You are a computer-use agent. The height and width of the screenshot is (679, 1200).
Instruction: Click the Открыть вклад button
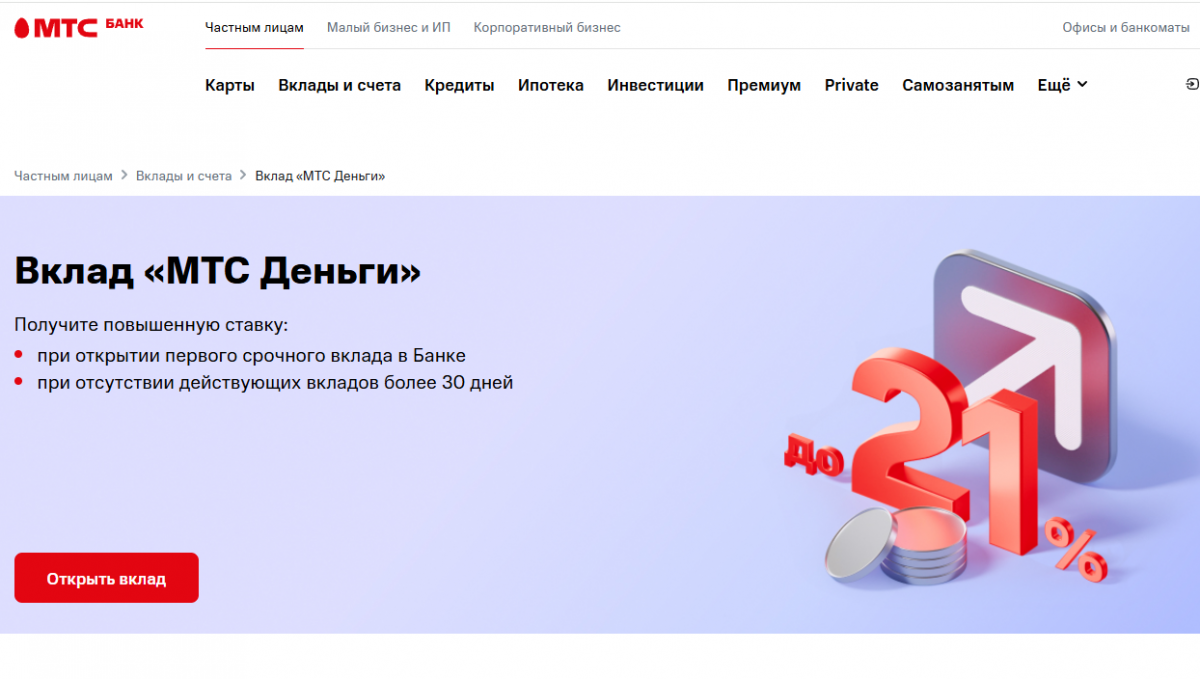click(106, 578)
